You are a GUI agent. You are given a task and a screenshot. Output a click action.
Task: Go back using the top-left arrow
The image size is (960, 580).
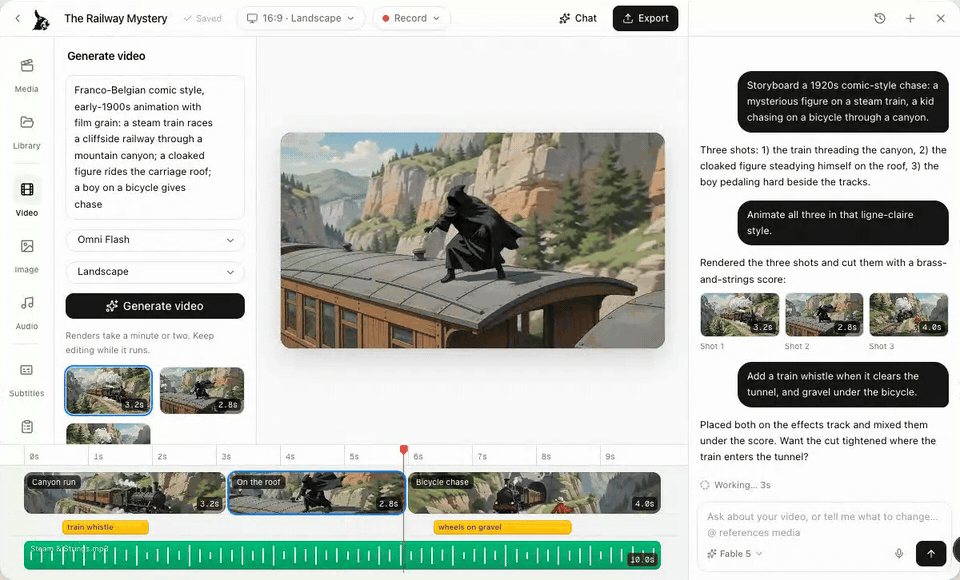click(x=18, y=18)
